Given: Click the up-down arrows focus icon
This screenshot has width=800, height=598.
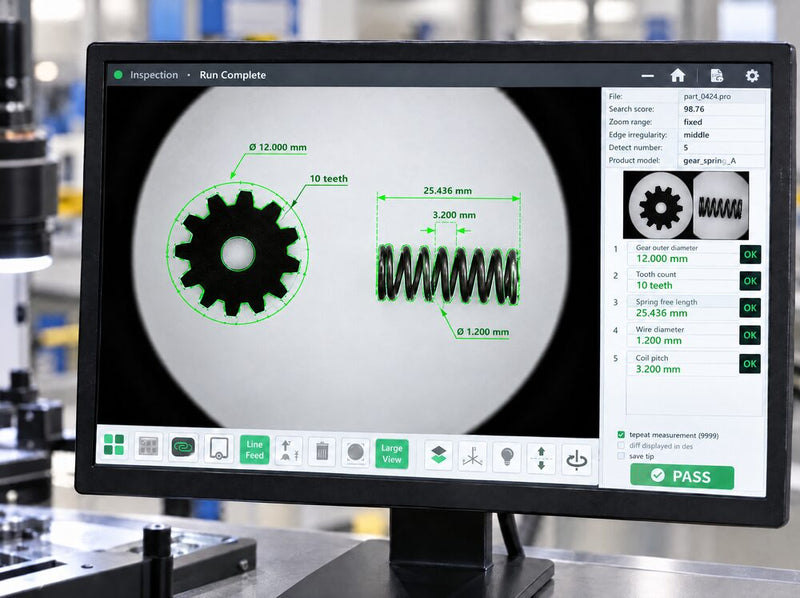Looking at the screenshot, I should [x=541, y=458].
